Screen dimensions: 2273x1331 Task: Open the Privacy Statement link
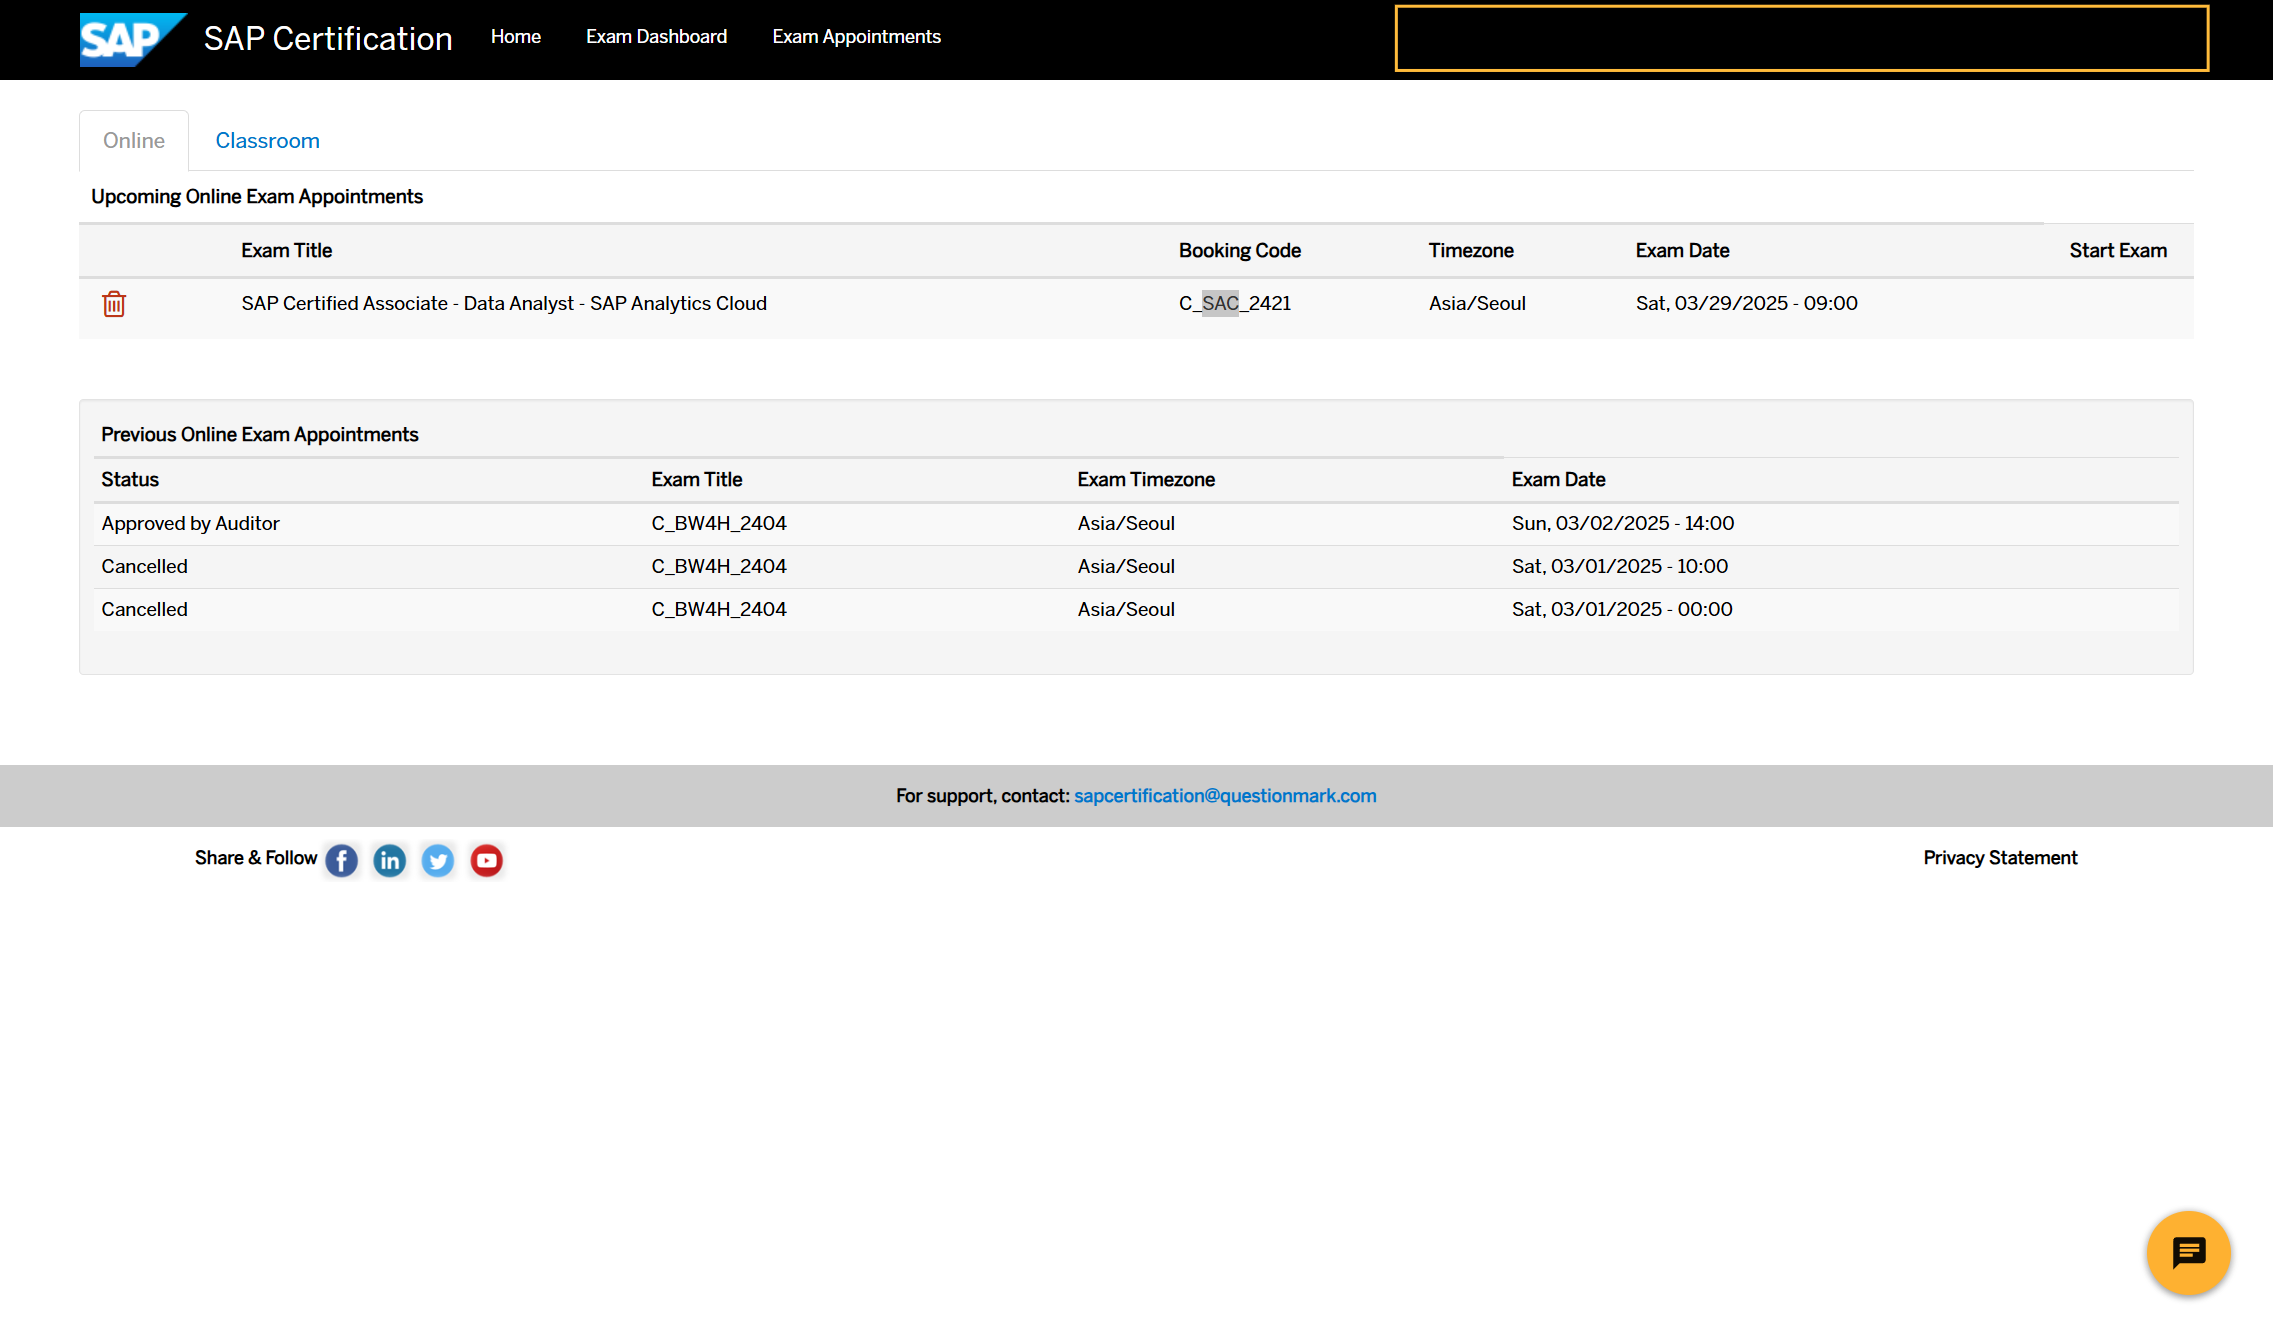(x=2000, y=858)
